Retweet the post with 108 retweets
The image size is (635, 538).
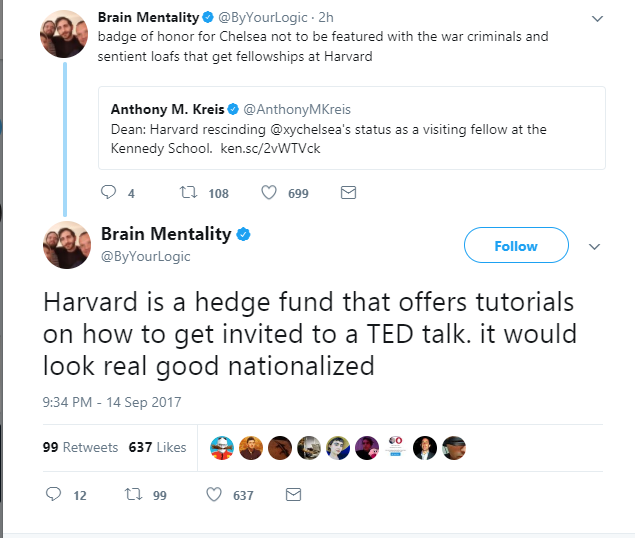tap(188, 192)
